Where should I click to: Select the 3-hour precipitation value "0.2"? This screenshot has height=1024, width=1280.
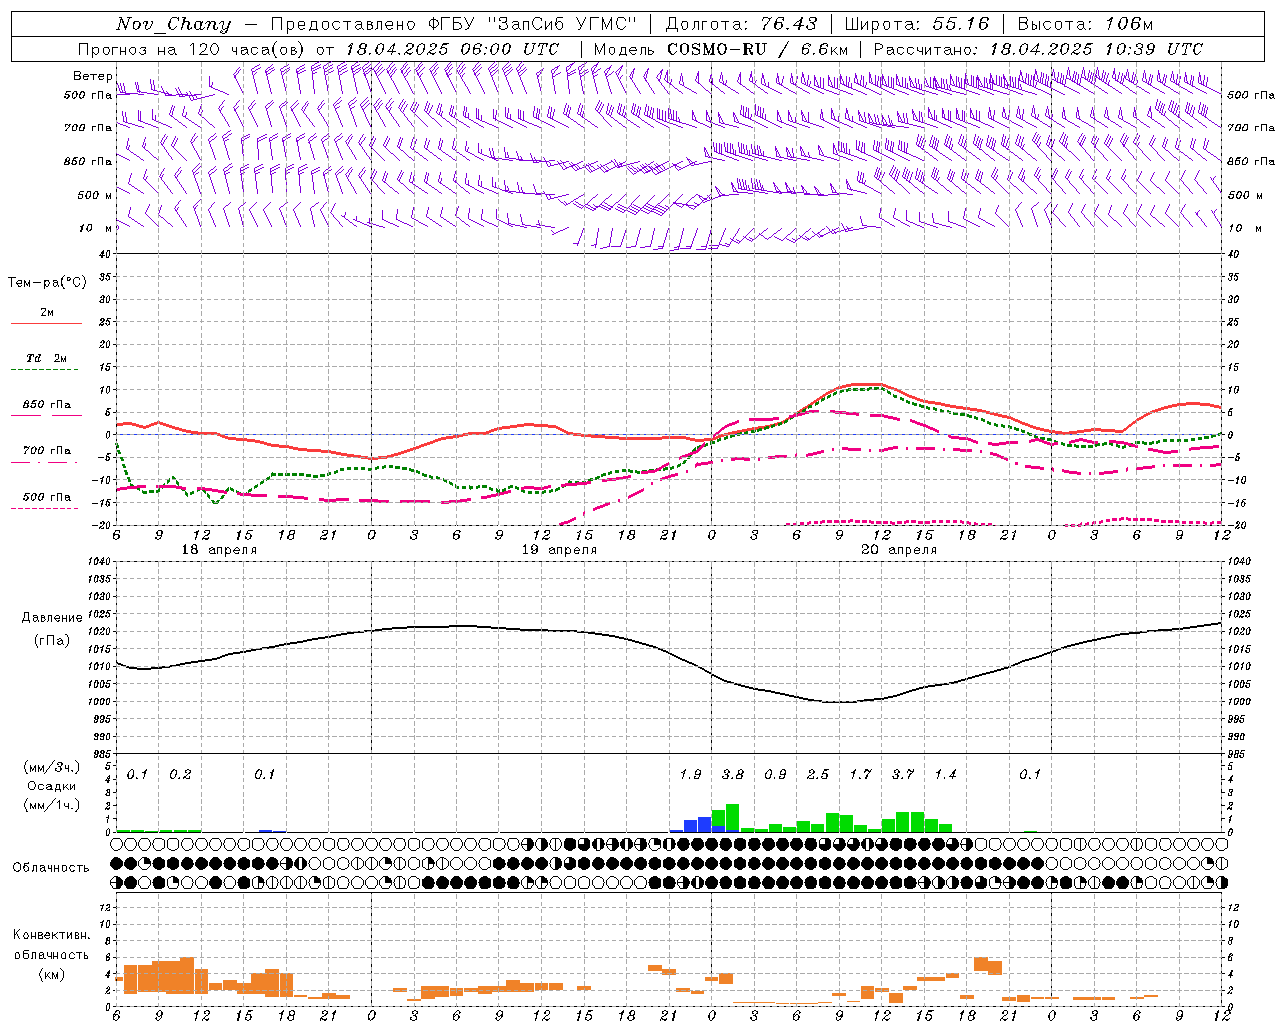(x=180, y=774)
